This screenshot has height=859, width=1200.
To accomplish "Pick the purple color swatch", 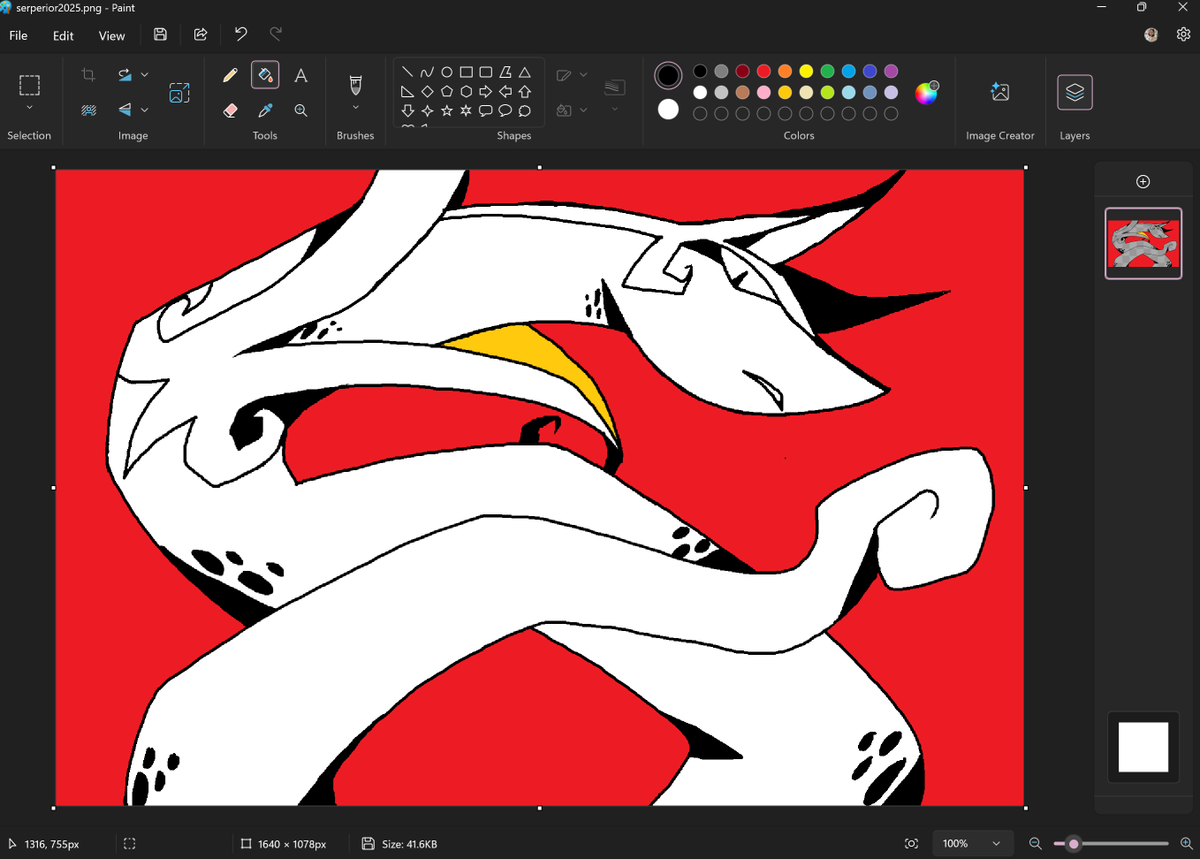I will 891,71.
